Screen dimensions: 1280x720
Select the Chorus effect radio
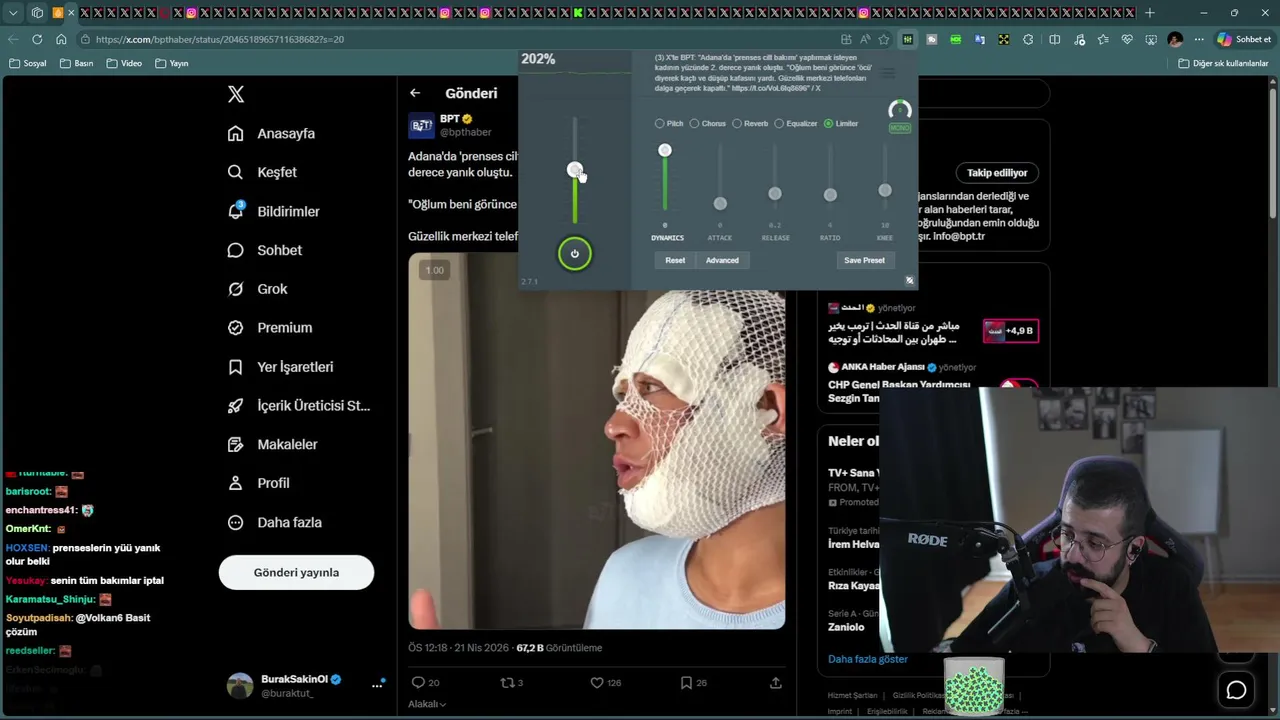(694, 123)
